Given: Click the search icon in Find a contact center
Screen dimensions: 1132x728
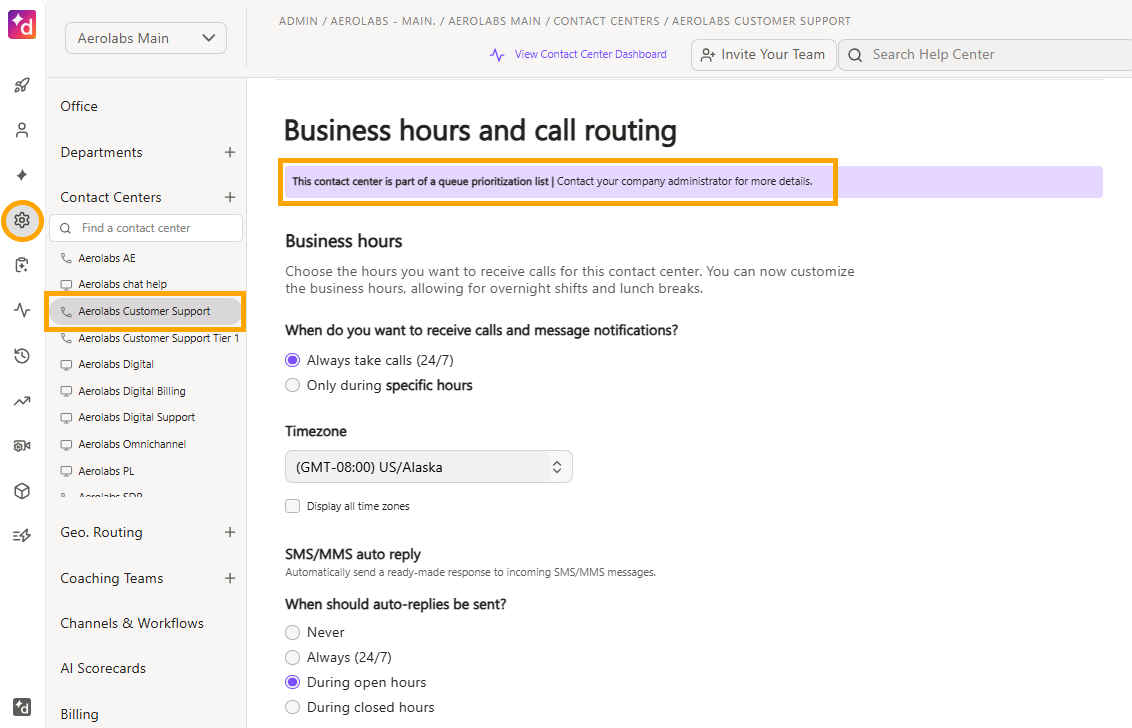Looking at the screenshot, I should click(66, 228).
